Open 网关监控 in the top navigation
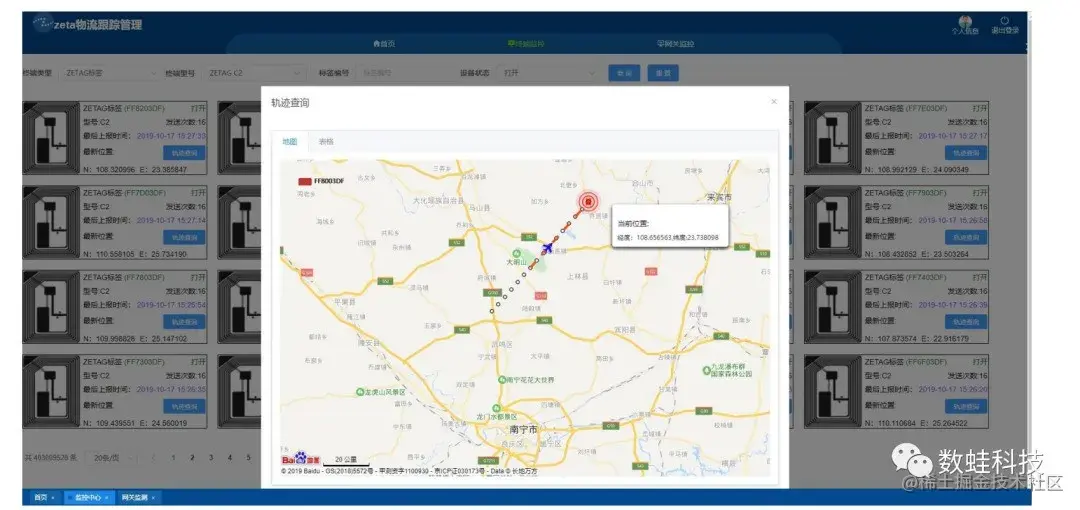This screenshot has width=1080, height=510. pos(675,44)
